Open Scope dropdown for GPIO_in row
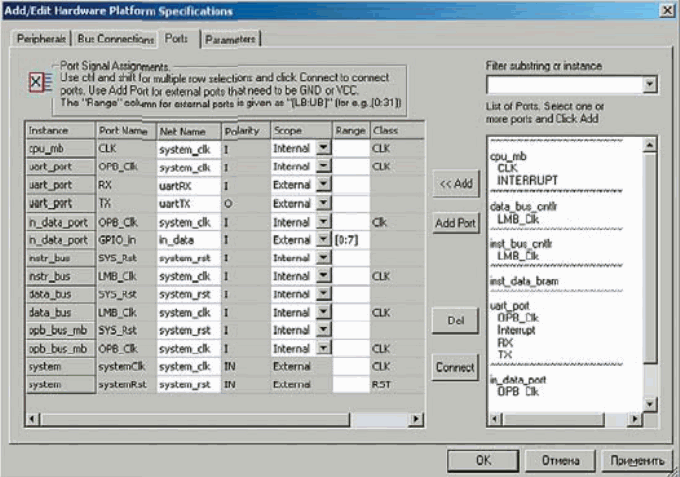 pos(323,239)
